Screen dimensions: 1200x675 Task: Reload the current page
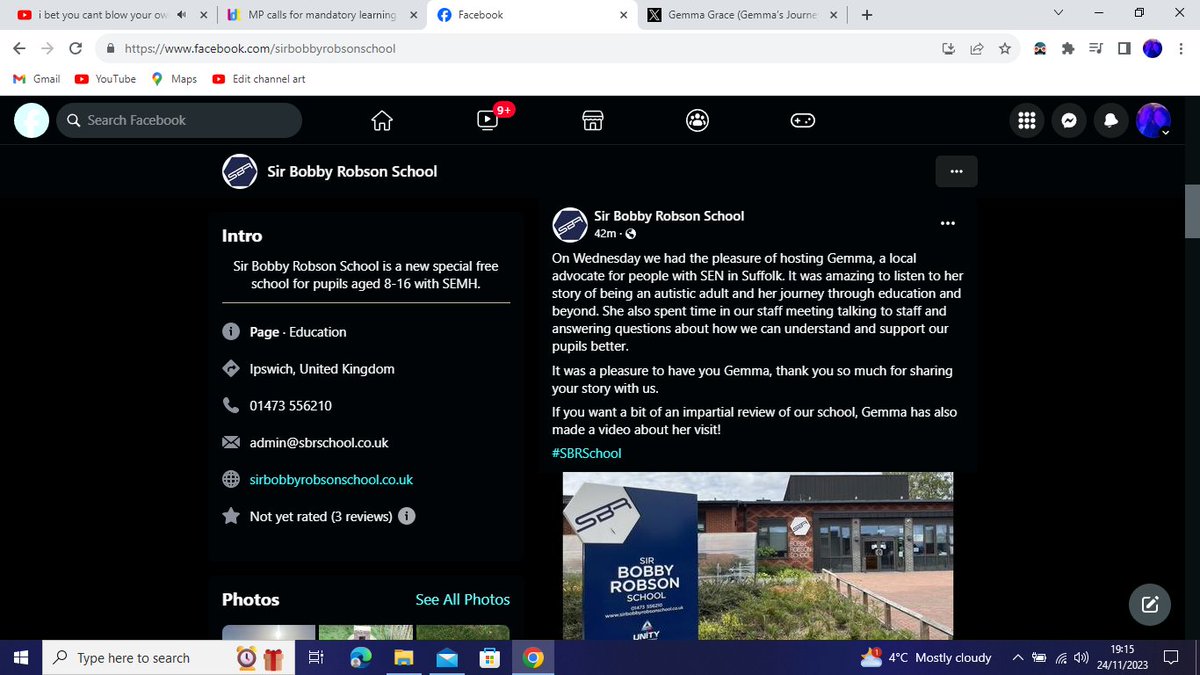coord(76,48)
